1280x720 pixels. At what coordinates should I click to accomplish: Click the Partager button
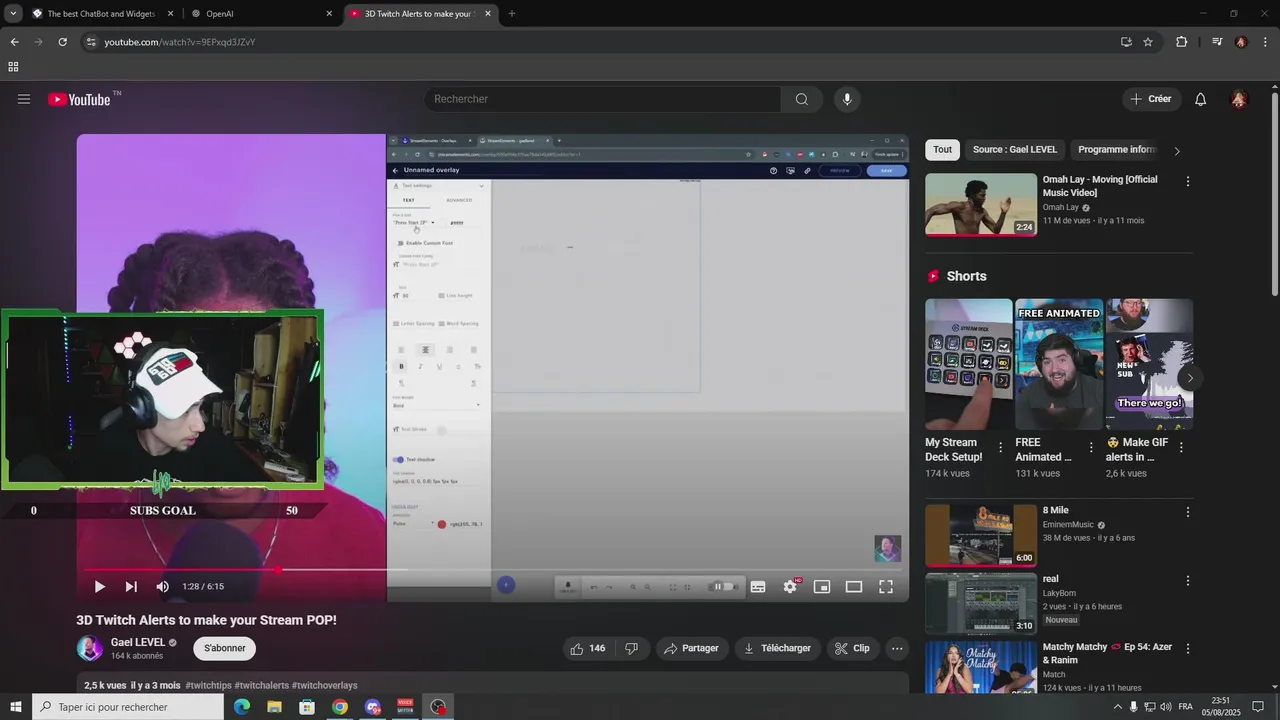click(692, 648)
